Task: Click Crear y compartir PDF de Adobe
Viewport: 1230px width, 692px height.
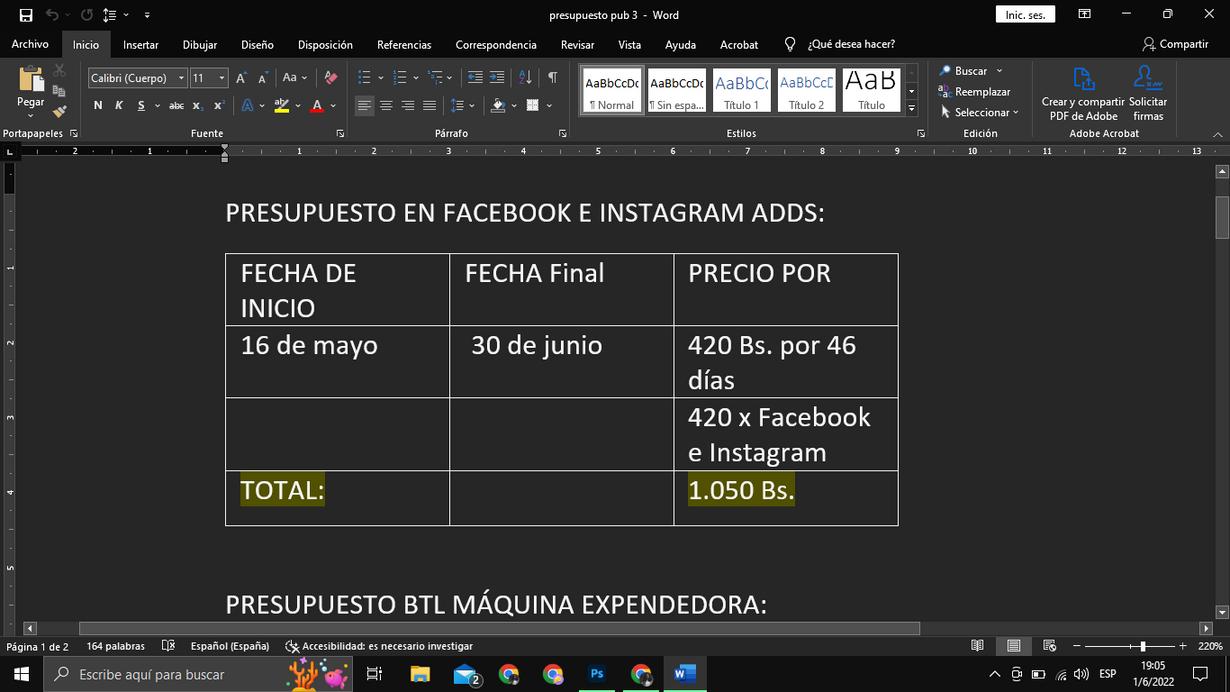Action: 1083,94
